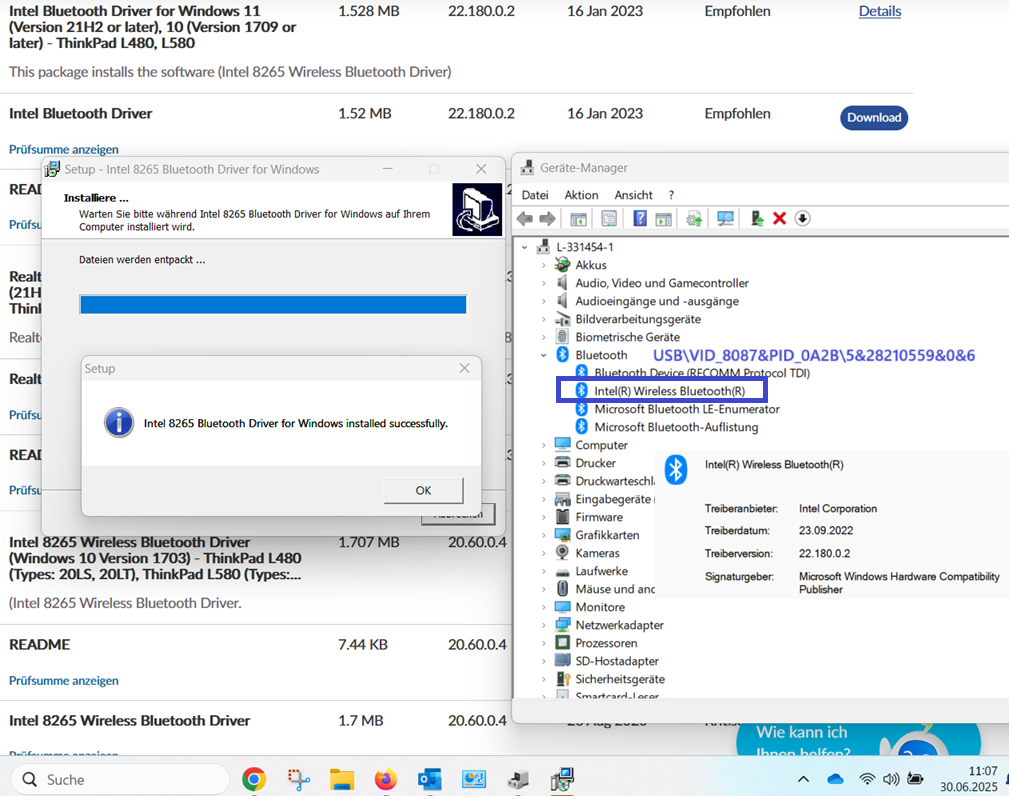
Task: Open Snipping Tool from the taskbar
Action: (298, 779)
